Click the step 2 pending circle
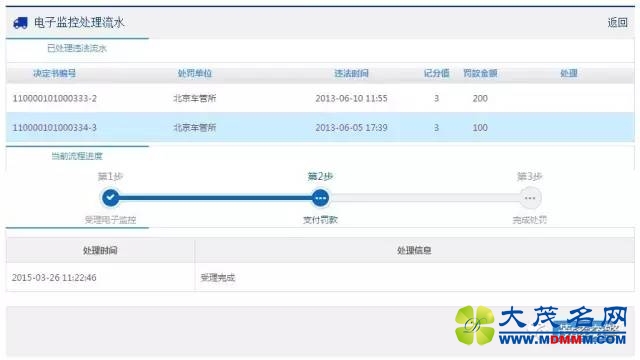 click(320, 198)
